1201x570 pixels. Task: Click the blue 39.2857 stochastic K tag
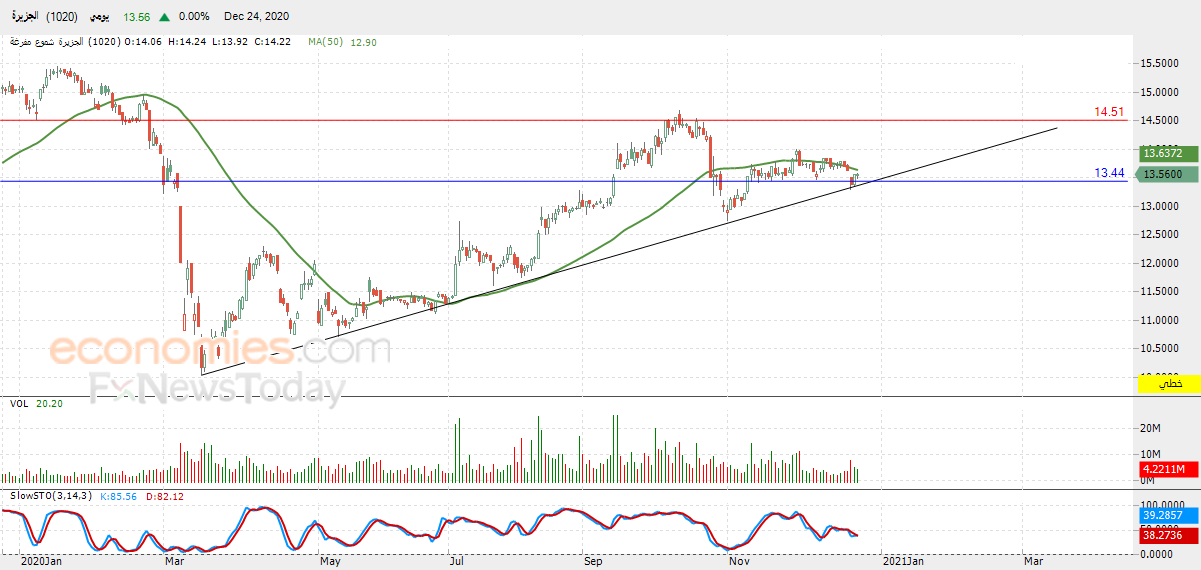[x=1163, y=516]
